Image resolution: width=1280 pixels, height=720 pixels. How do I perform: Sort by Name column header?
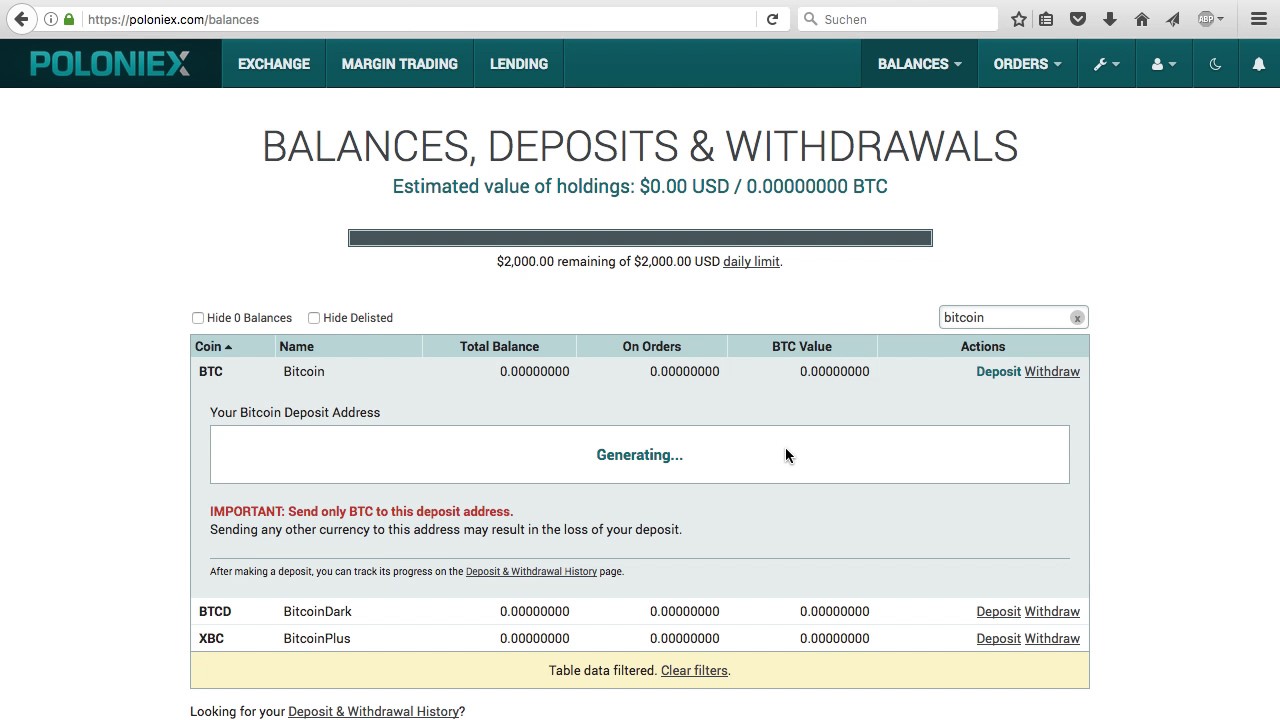(348, 346)
